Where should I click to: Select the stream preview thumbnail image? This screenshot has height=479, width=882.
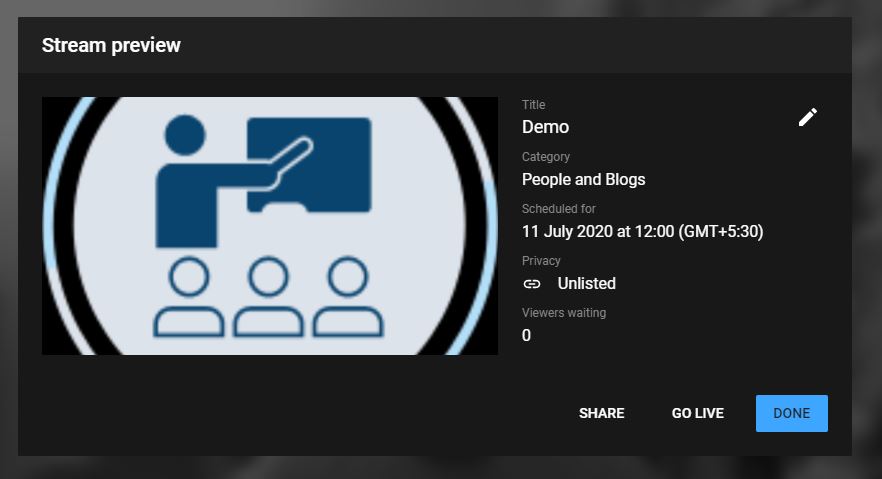(x=270, y=226)
